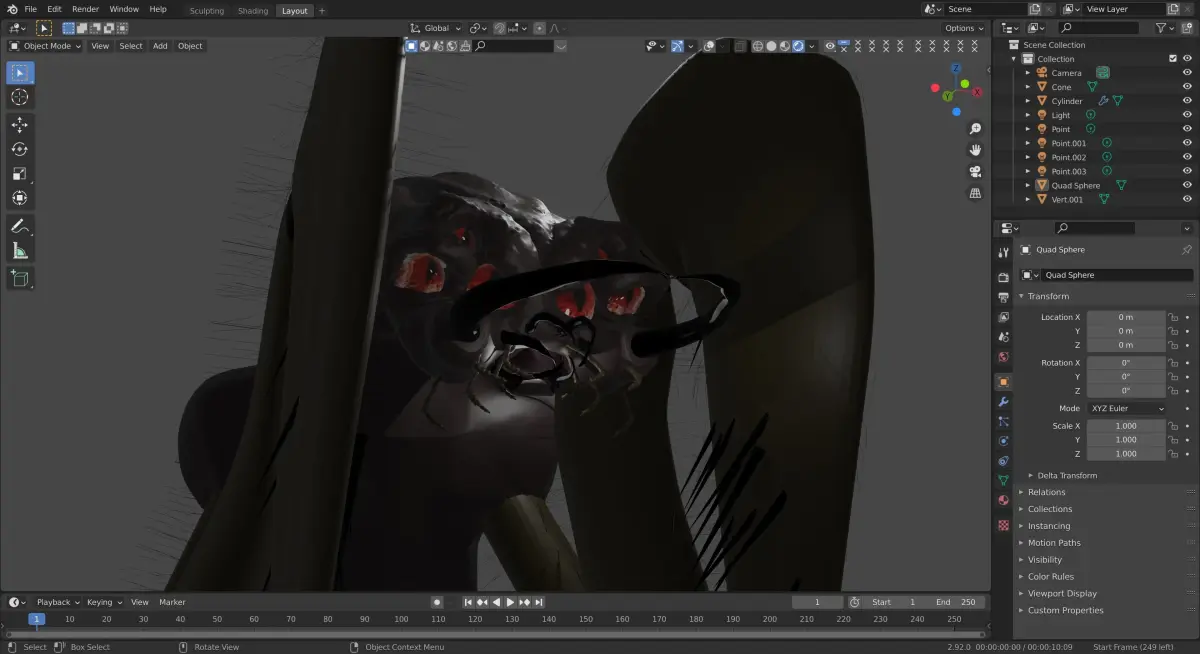Choose the Annotate tool
1200x654 pixels.
20,226
